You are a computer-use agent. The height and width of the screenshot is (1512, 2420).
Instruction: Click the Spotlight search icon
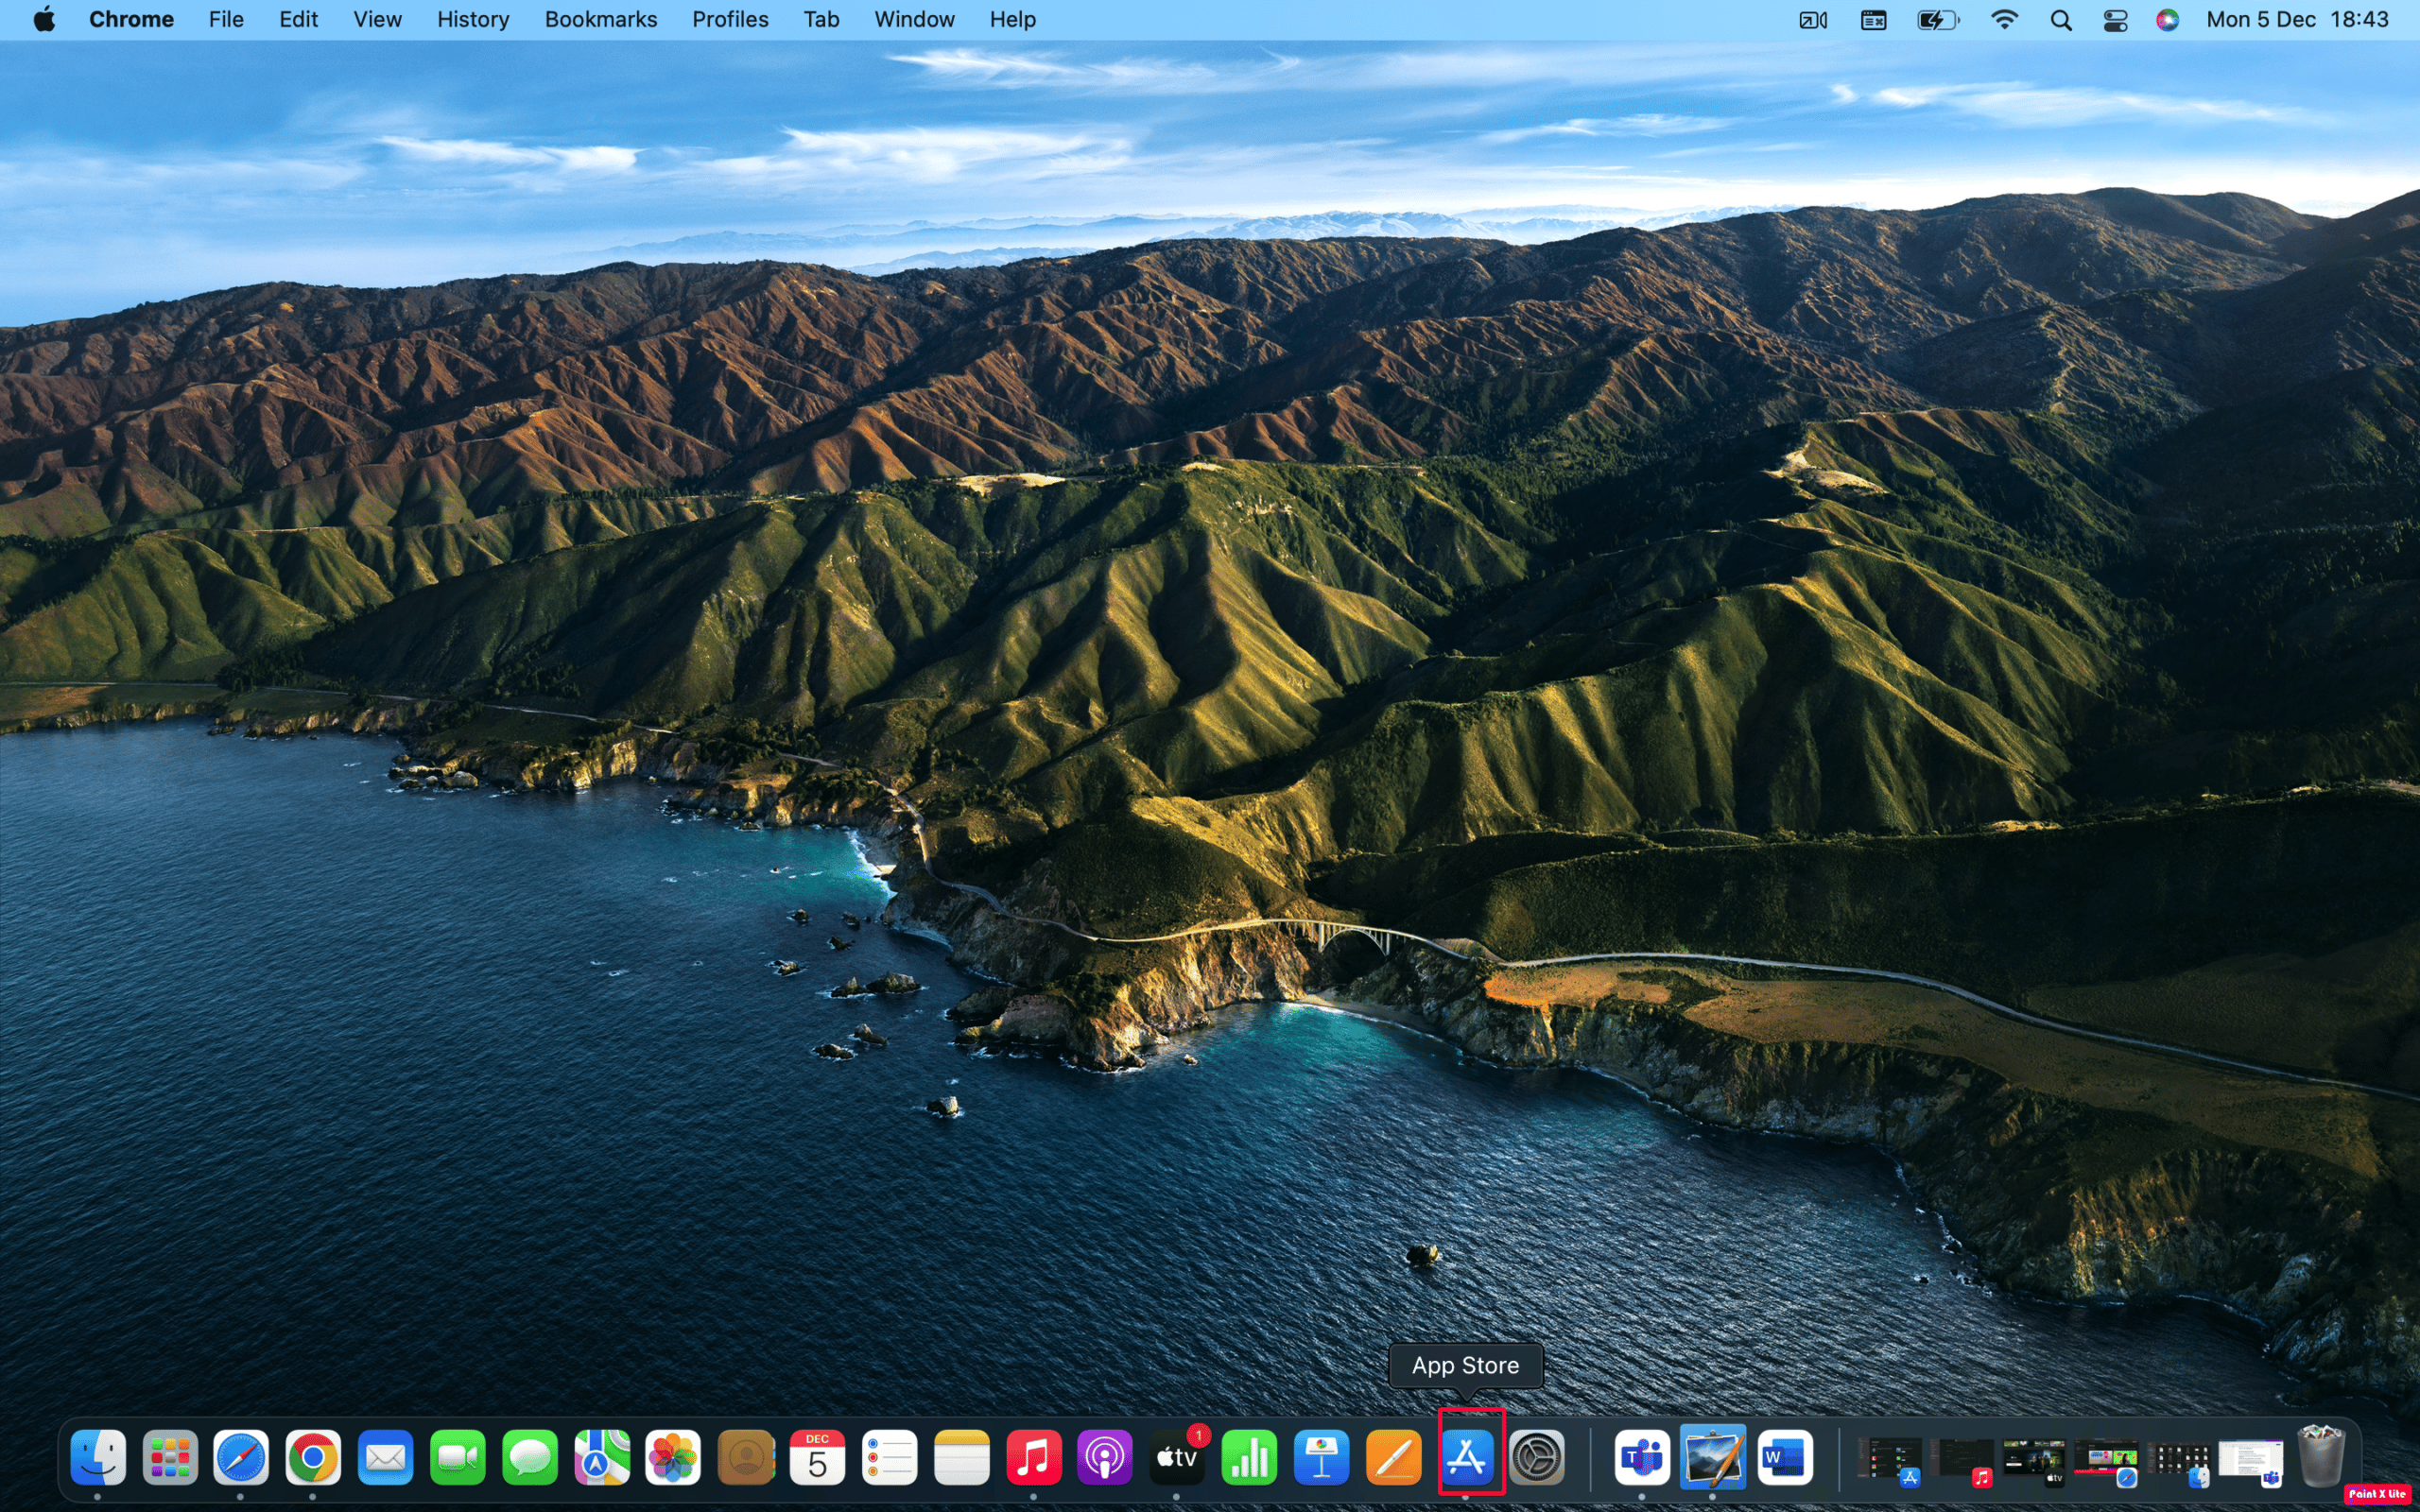click(2059, 19)
